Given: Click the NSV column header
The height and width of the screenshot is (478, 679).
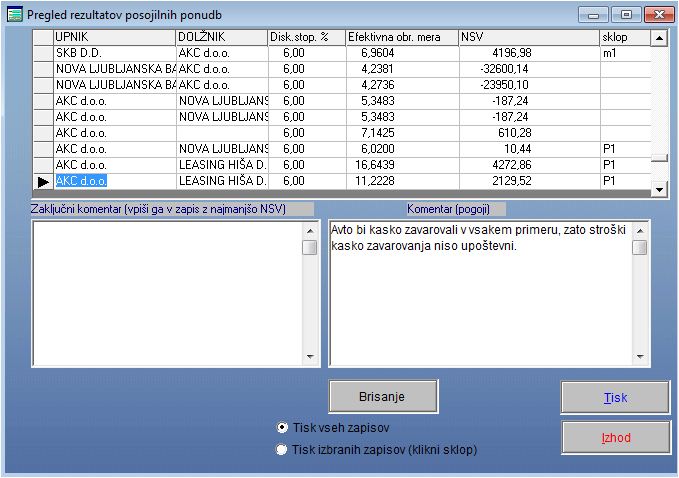Looking at the screenshot, I should [x=528, y=37].
